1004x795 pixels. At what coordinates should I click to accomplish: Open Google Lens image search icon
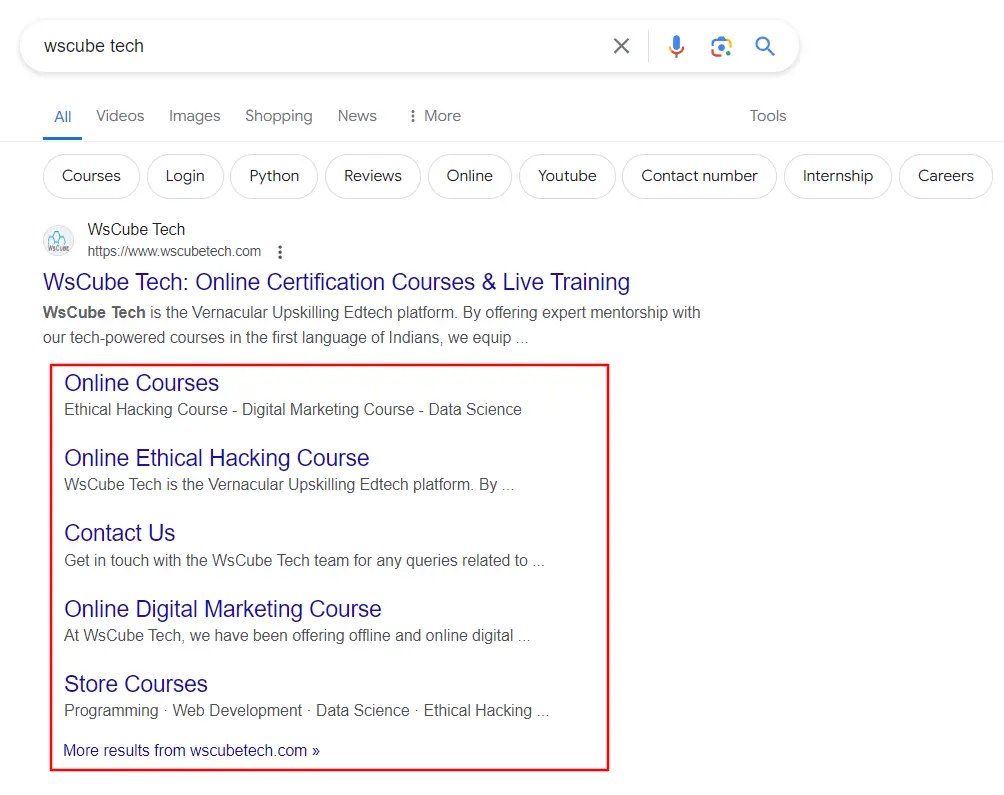[x=721, y=46]
